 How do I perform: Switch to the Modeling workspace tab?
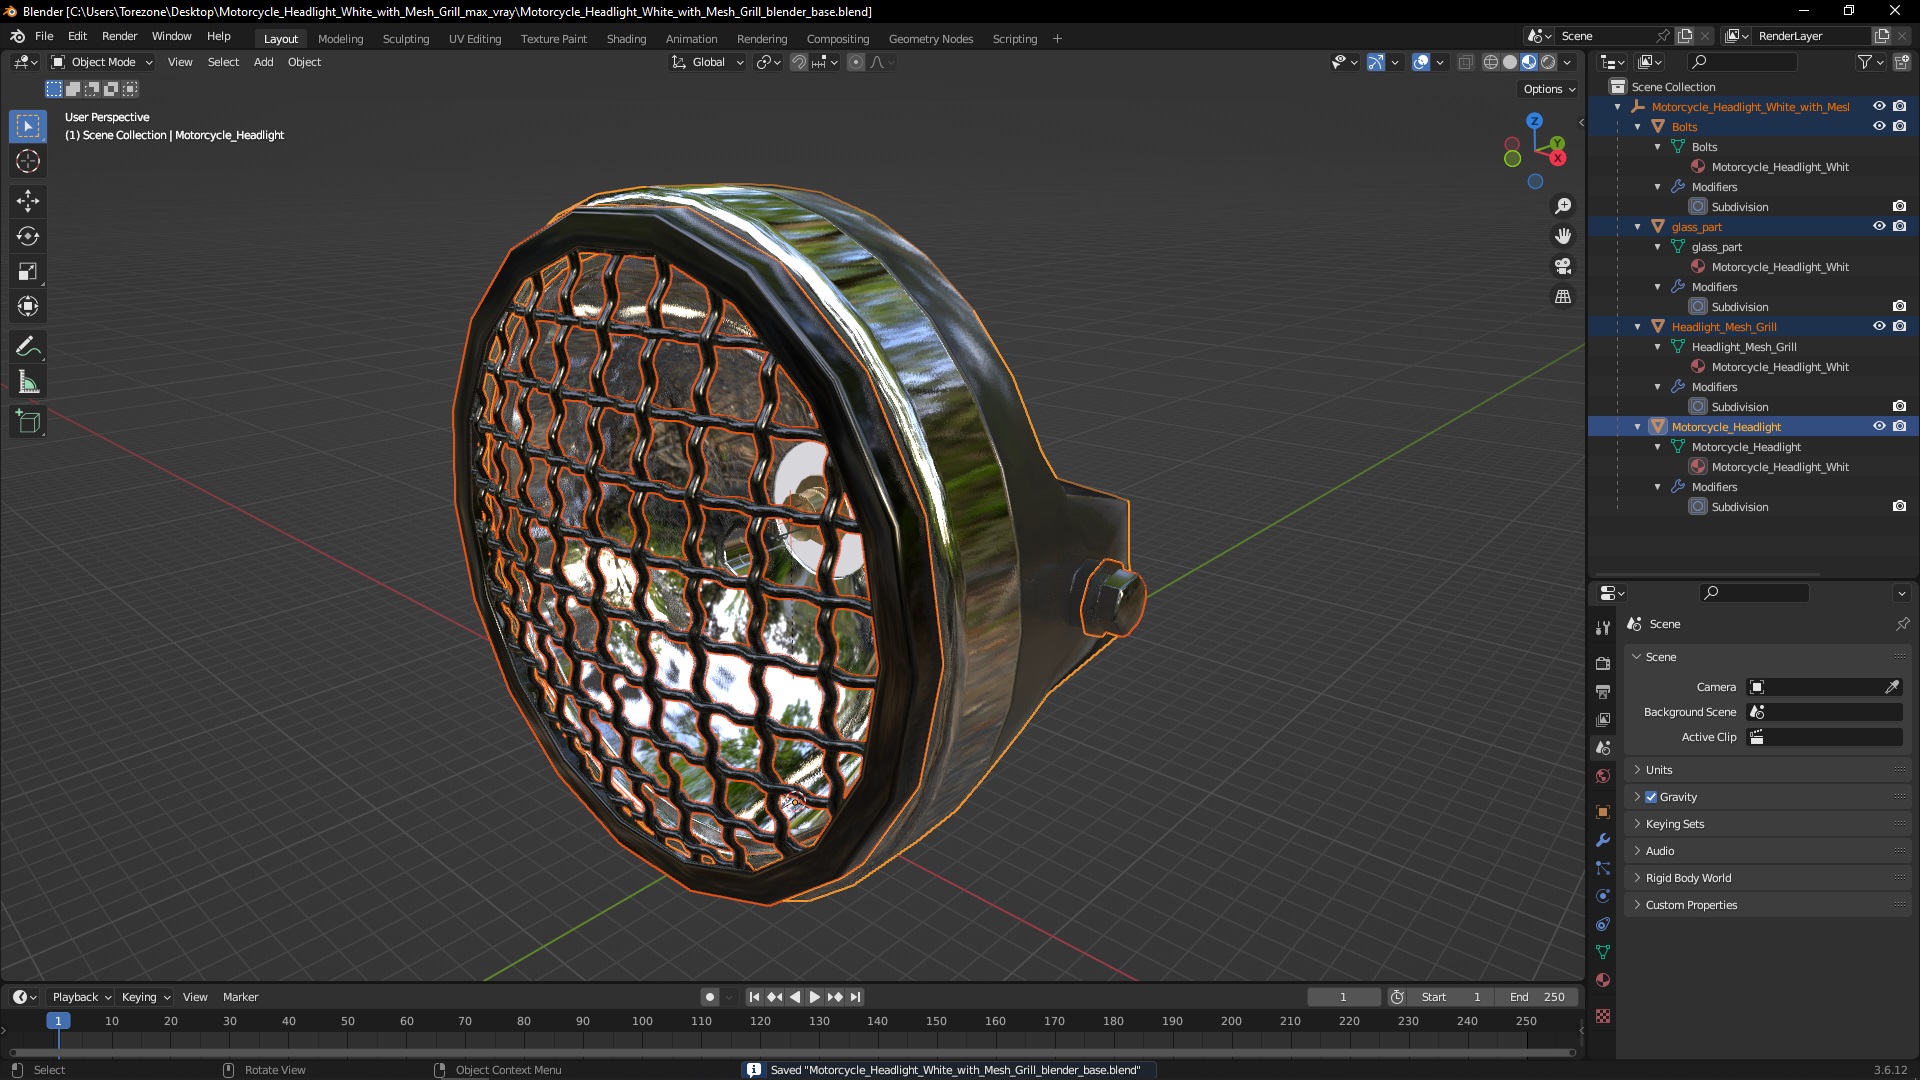coord(340,39)
